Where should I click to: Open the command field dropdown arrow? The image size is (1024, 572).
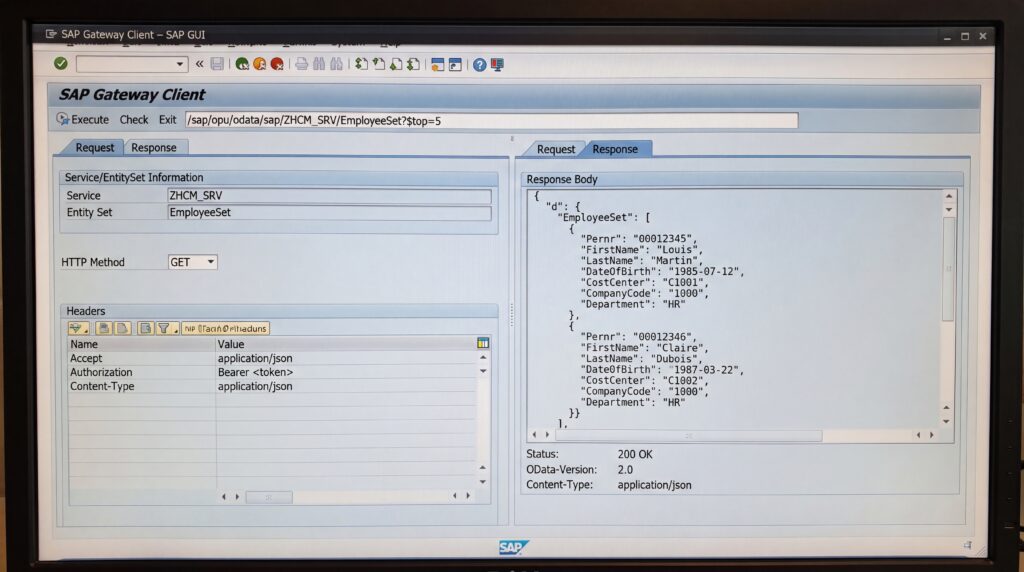tap(180, 64)
